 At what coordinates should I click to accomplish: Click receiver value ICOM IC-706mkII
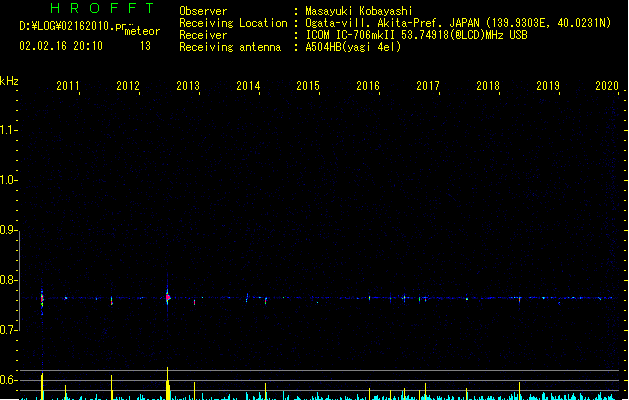(351, 35)
